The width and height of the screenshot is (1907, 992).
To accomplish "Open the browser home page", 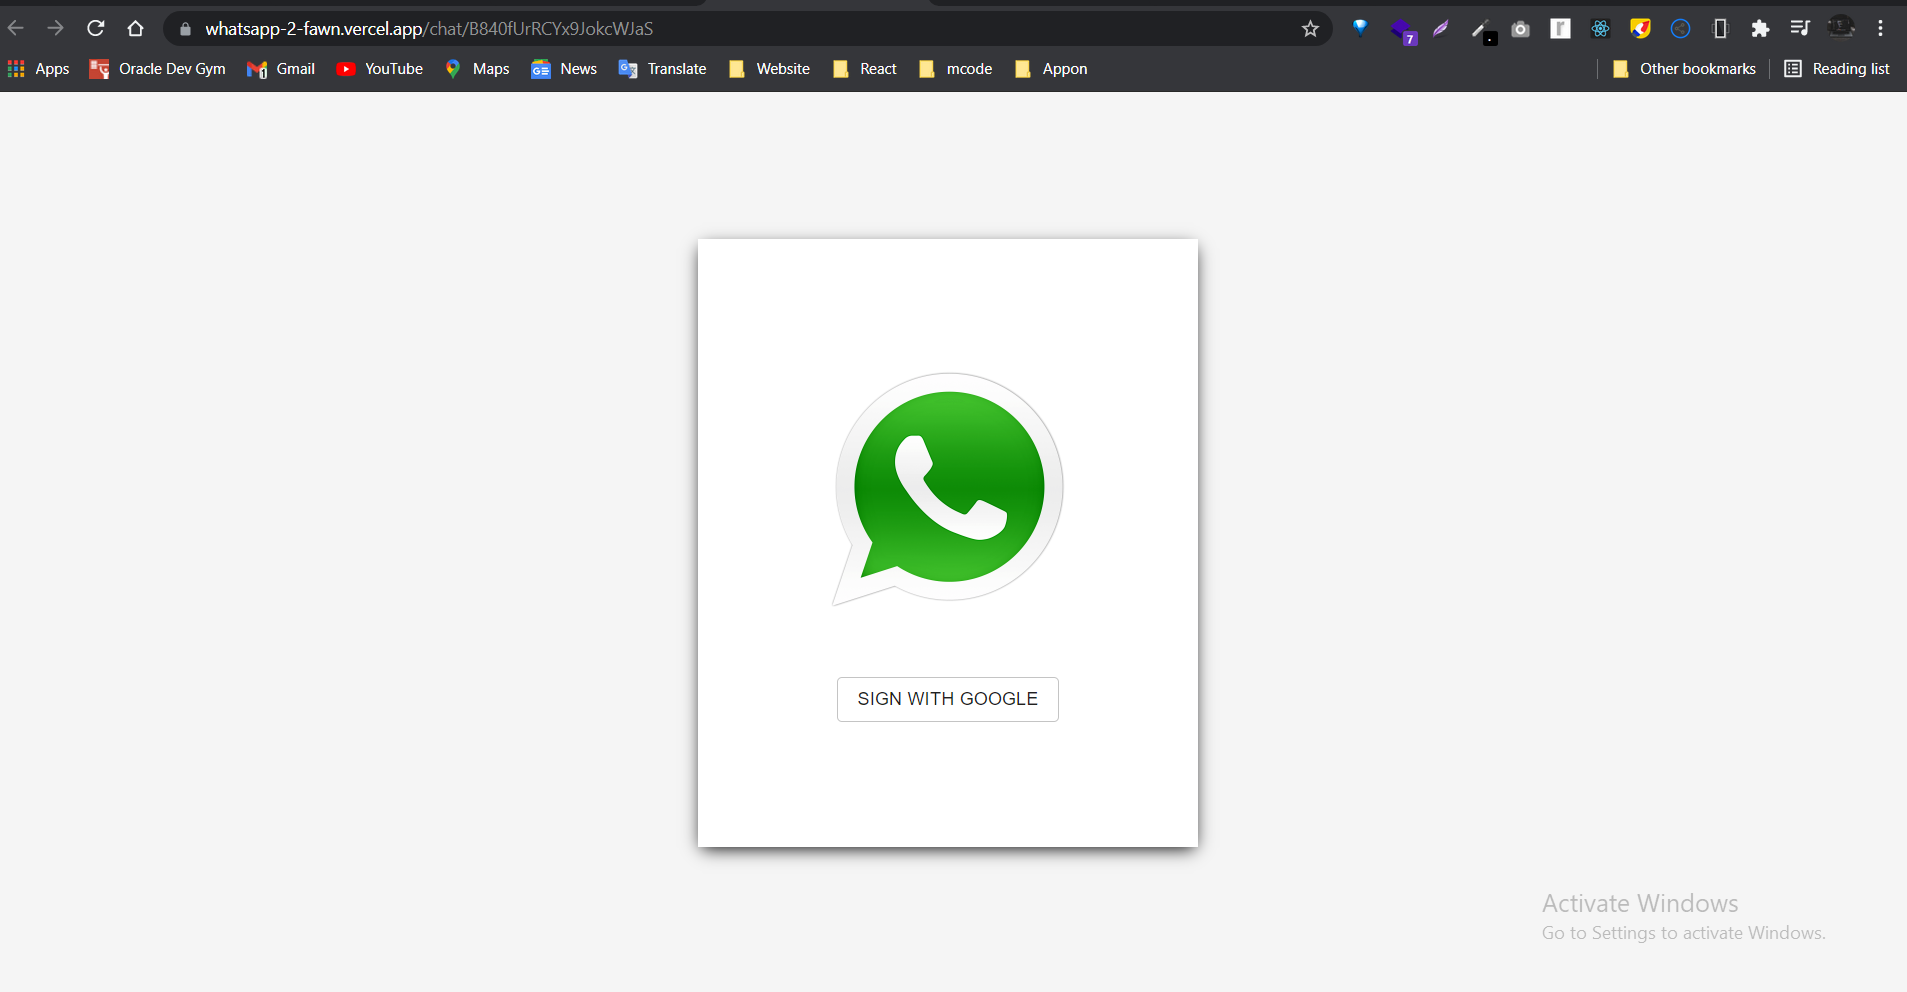I will tap(136, 28).
